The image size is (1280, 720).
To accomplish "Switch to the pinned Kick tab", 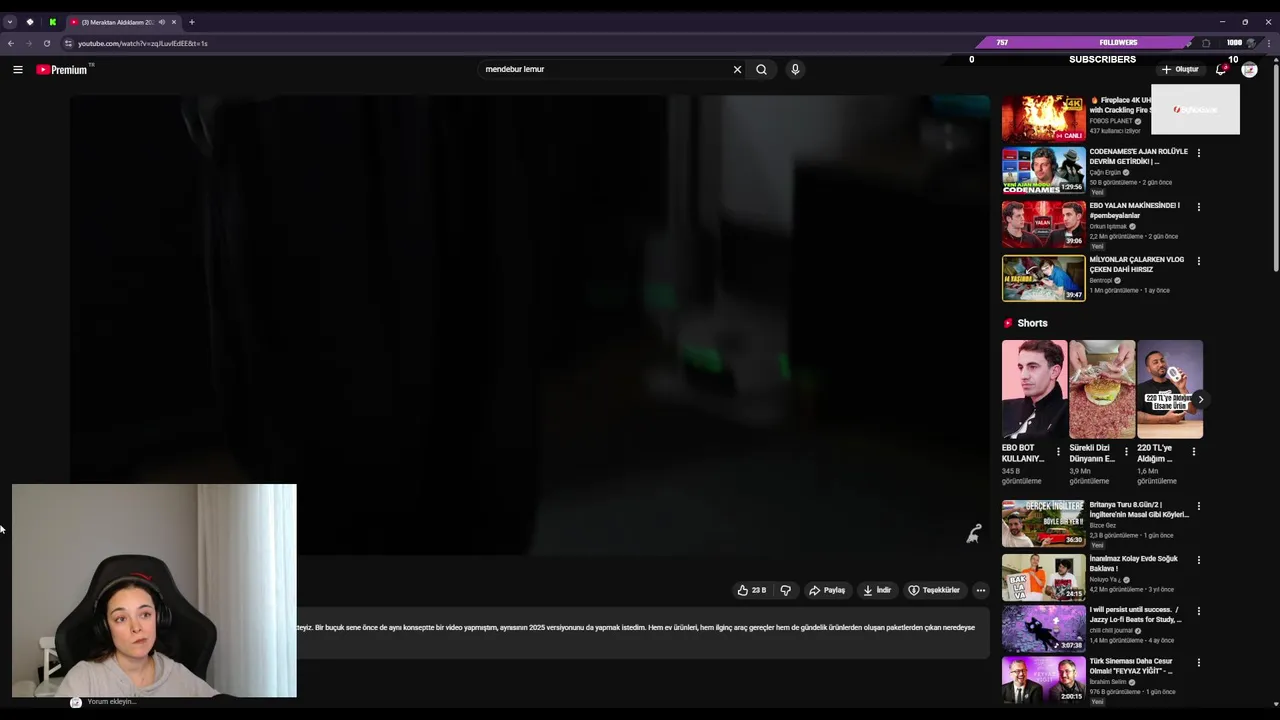I will click(52, 22).
